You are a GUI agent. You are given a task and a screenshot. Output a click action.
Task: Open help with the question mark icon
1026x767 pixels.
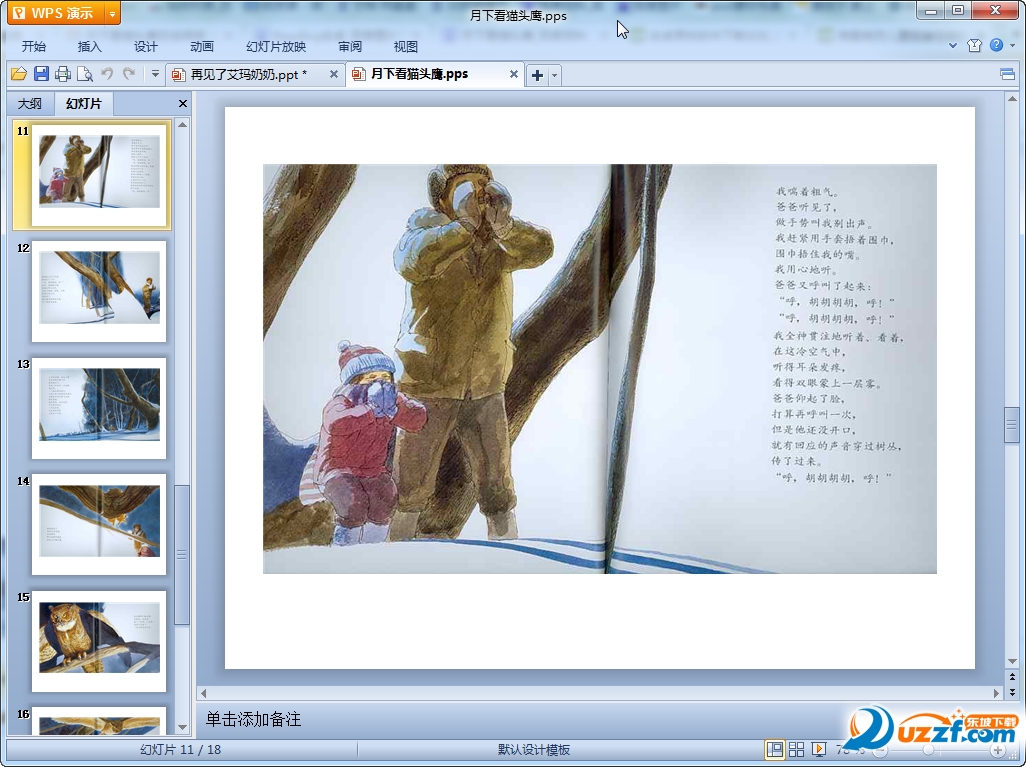(x=996, y=45)
